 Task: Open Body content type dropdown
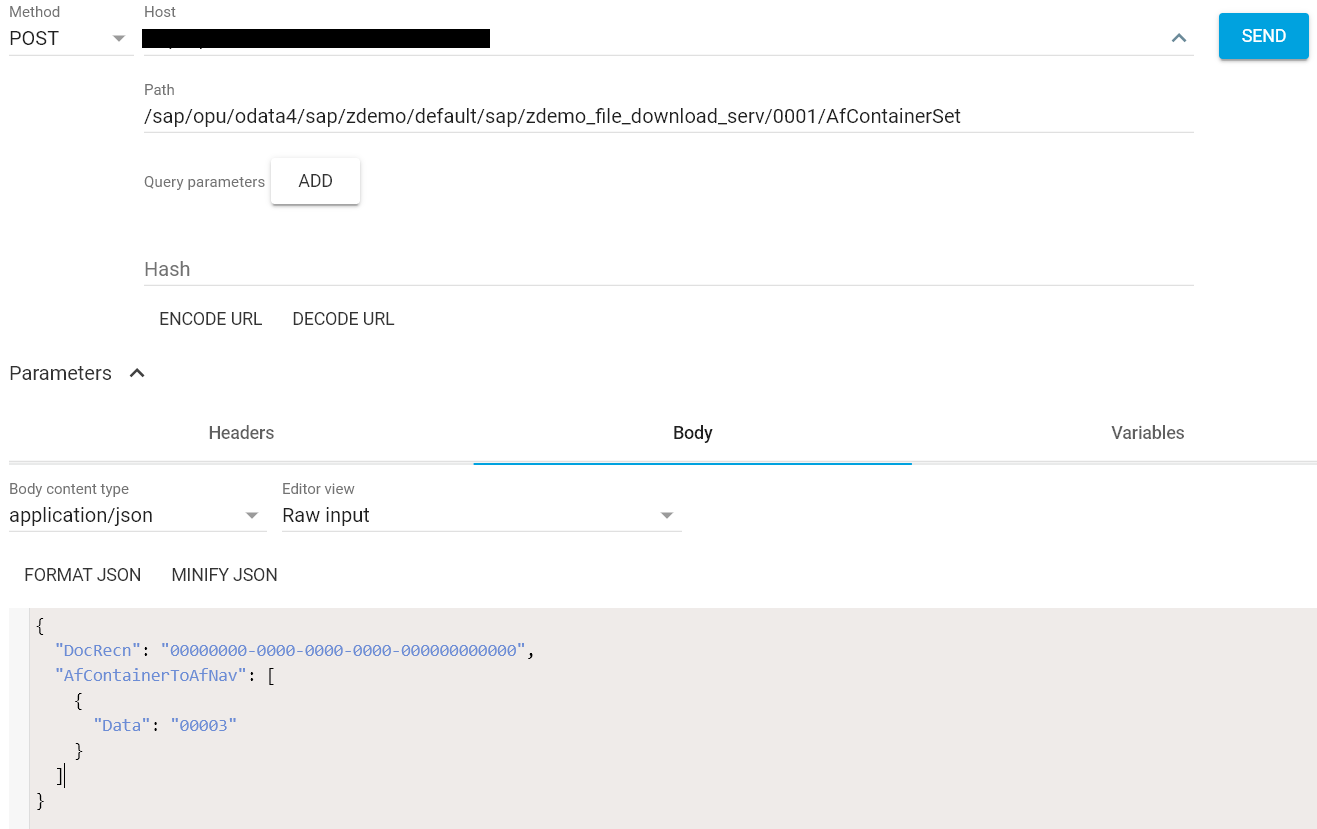pos(137,515)
